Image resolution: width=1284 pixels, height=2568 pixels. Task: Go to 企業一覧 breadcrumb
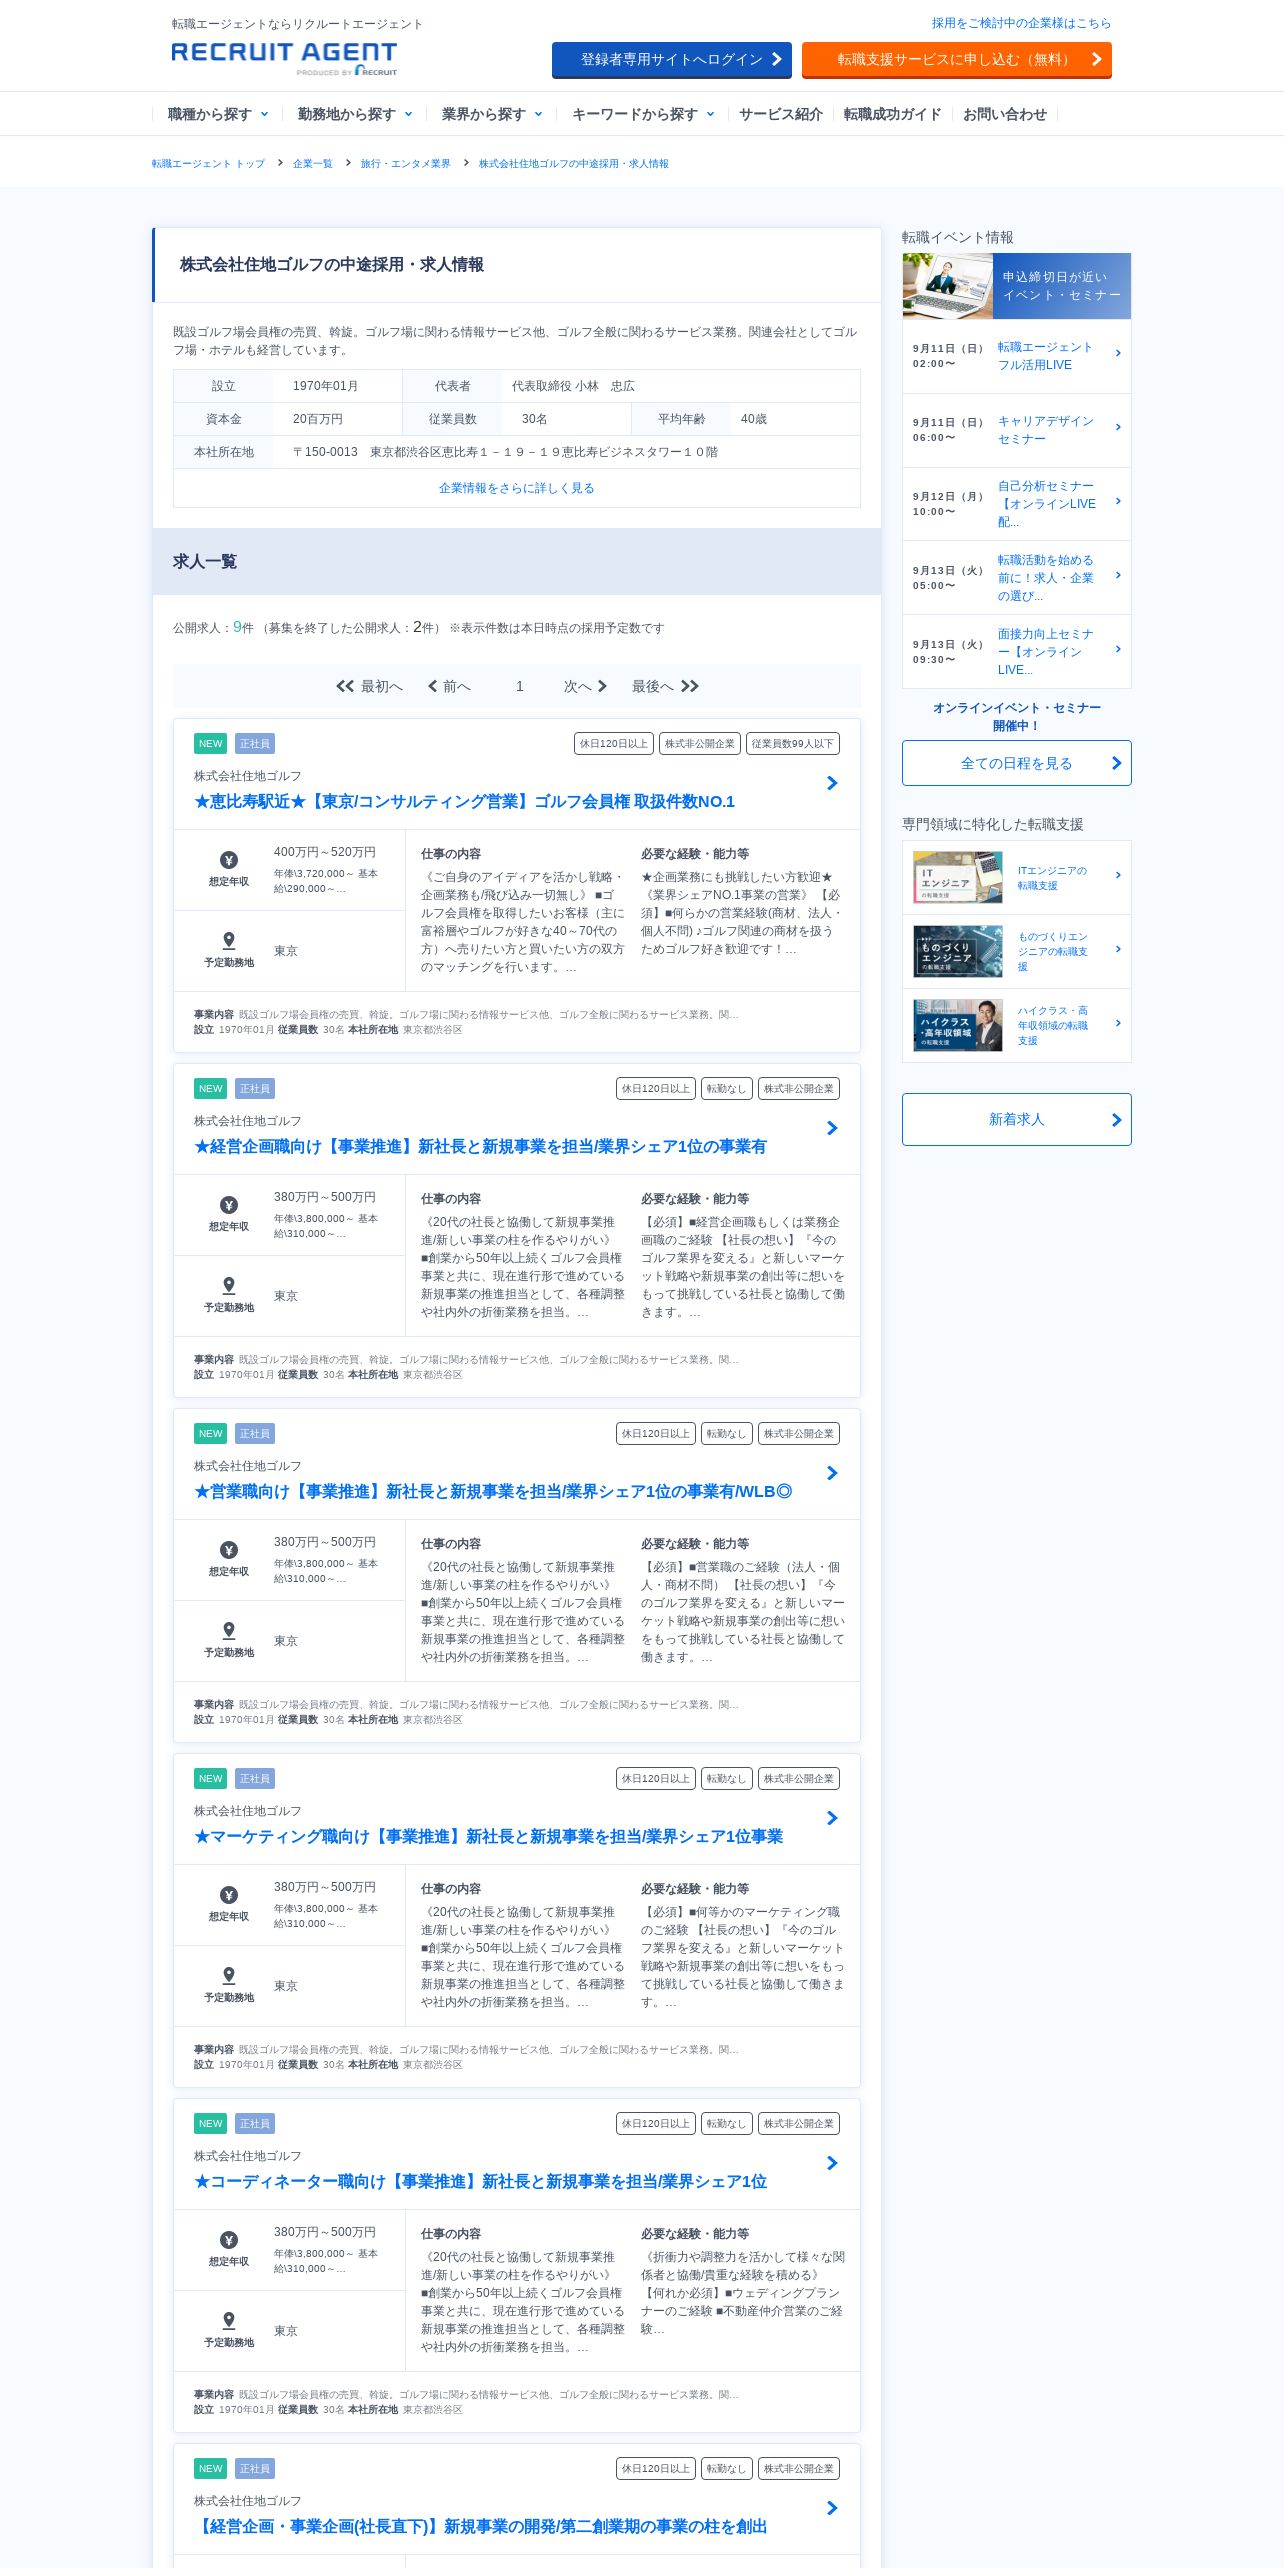[x=312, y=163]
